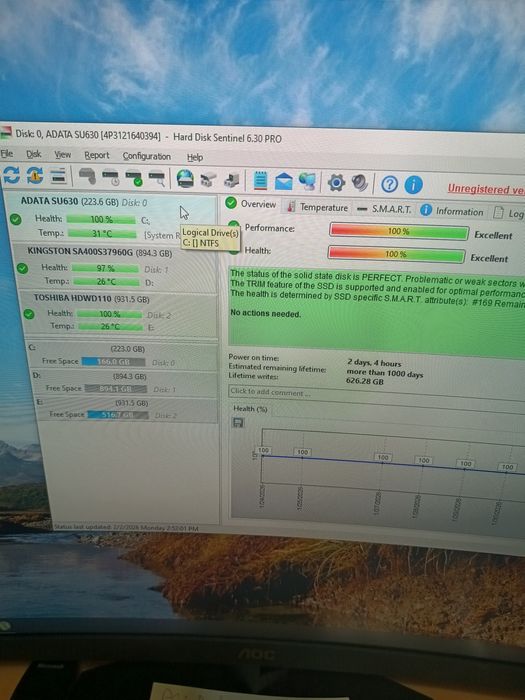
Task: Click the Performance 100 % bar
Action: coord(399,231)
